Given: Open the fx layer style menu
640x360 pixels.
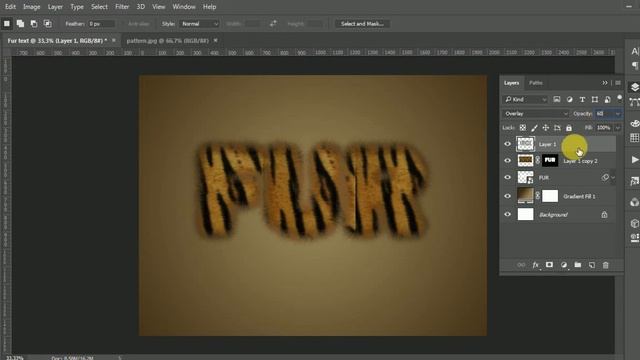Looking at the screenshot, I should [536, 265].
